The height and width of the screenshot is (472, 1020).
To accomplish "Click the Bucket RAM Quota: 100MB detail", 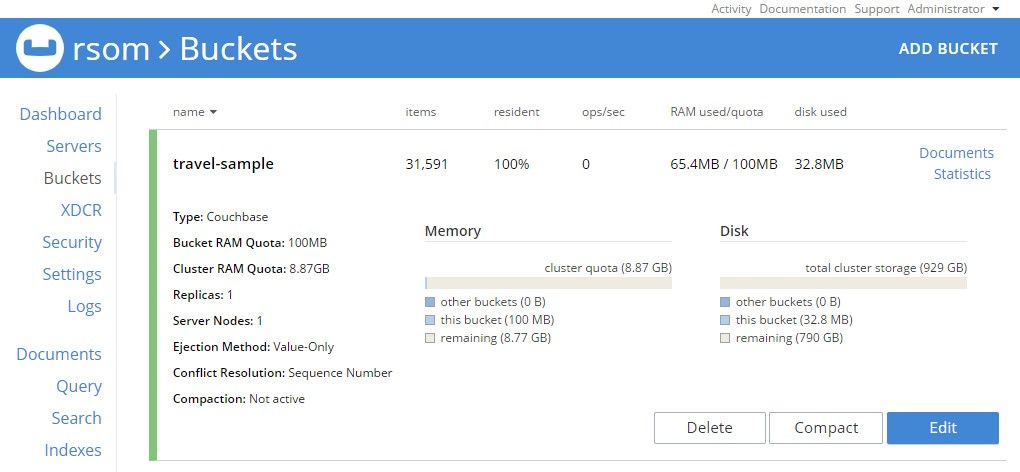I will (250, 243).
